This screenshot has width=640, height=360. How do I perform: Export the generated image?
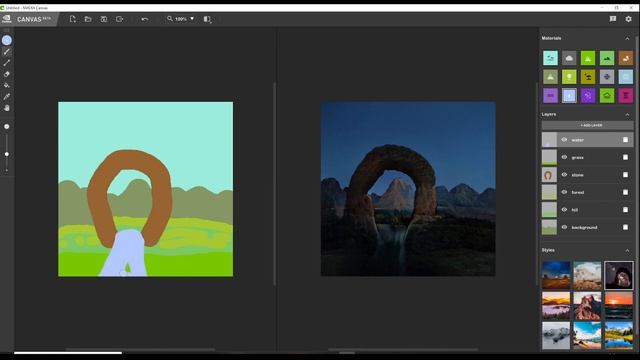tap(119, 19)
